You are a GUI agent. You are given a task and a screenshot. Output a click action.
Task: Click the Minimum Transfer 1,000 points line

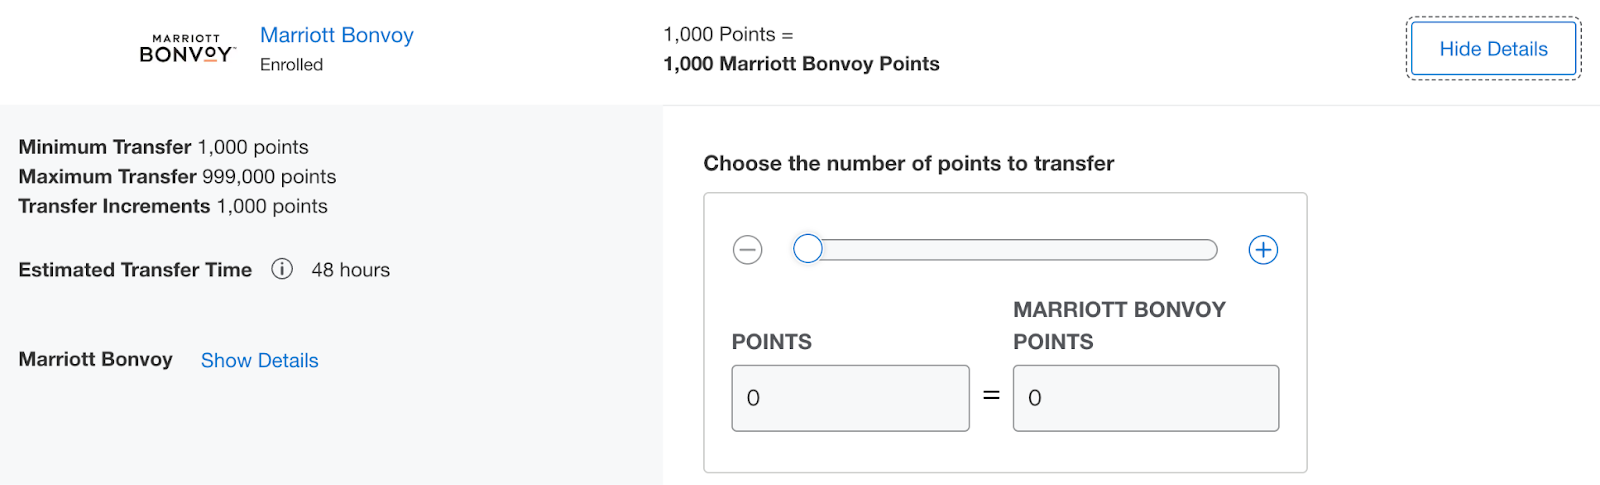point(163,147)
